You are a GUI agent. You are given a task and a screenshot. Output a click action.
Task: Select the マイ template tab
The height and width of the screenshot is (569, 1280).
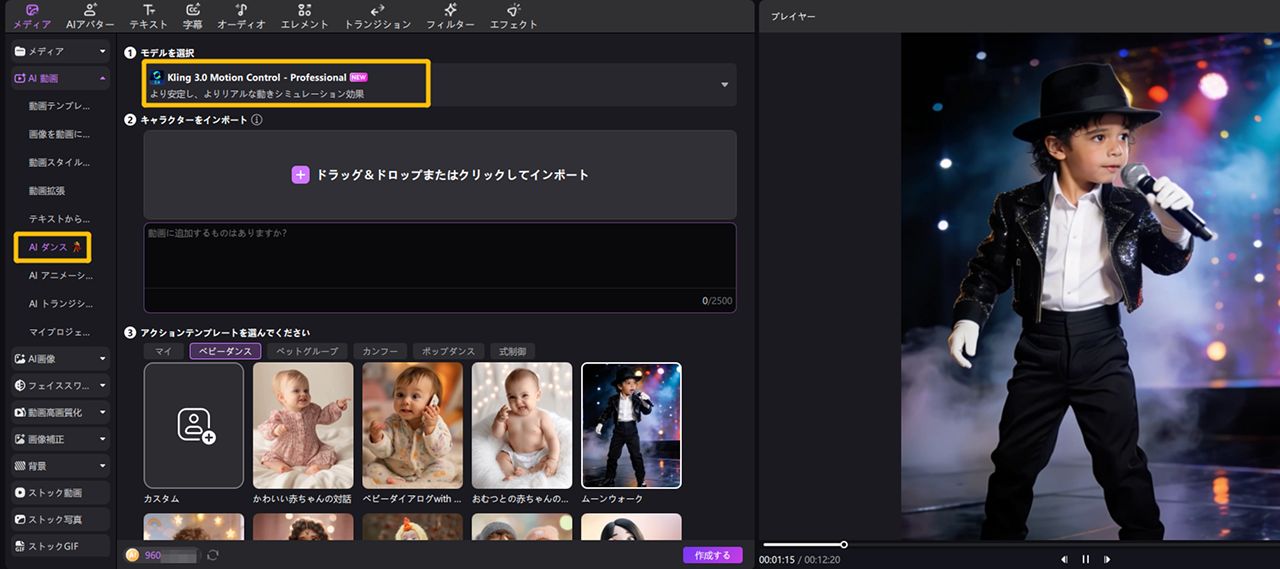pyautogui.click(x=164, y=352)
